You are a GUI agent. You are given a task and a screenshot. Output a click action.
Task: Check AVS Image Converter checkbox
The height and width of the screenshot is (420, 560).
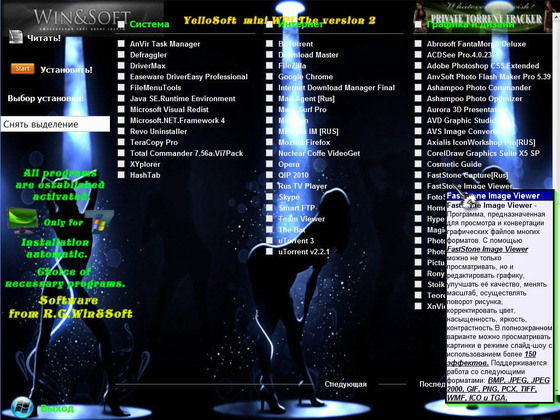tap(418, 131)
